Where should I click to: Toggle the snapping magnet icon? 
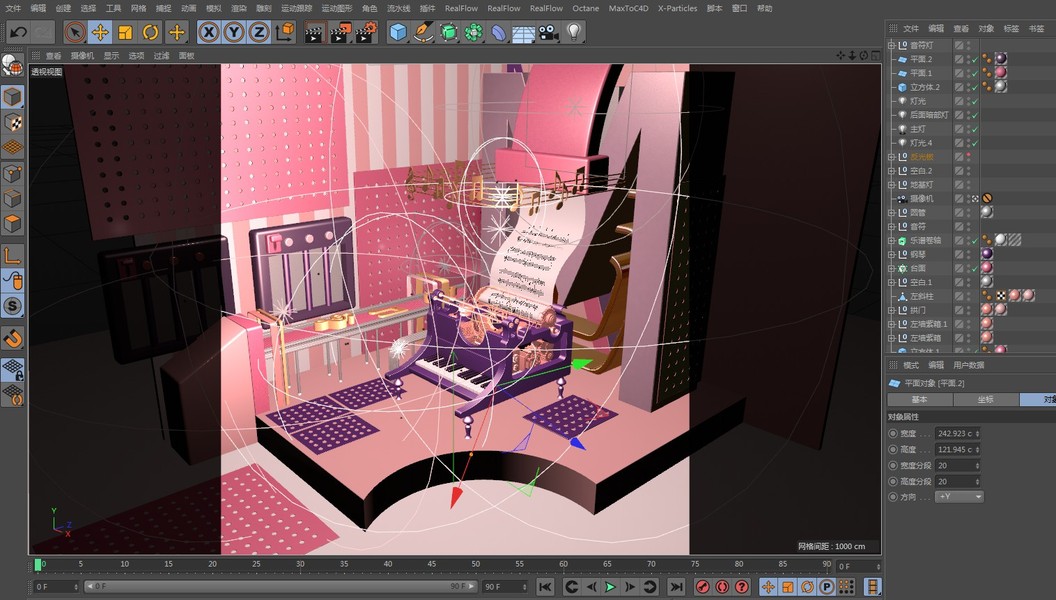coord(12,337)
